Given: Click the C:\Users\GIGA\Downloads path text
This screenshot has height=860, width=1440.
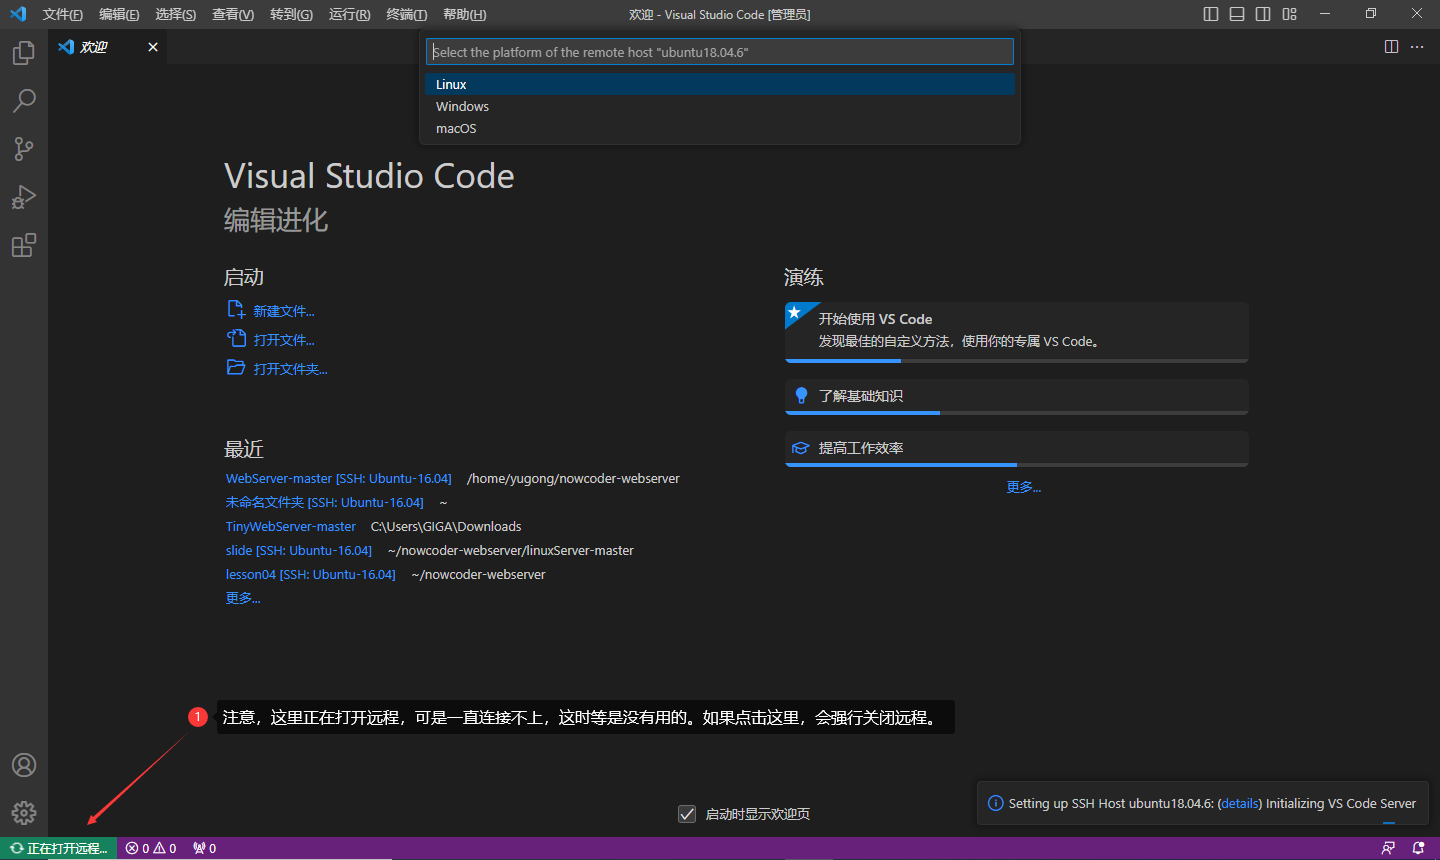Looking at the screenshot, I should (x=446, y=527).
